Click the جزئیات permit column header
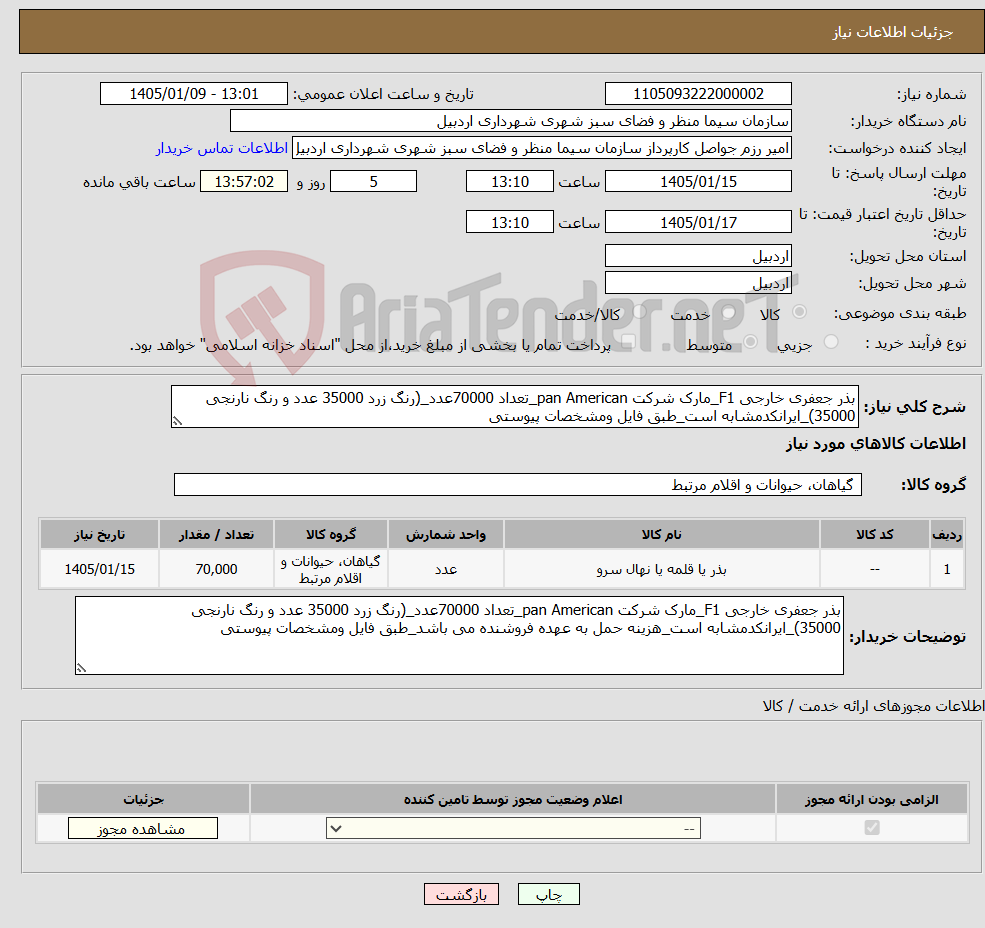The height and width of the screenshot is (928, 985). pyautogui.click(x=143, y=799)
